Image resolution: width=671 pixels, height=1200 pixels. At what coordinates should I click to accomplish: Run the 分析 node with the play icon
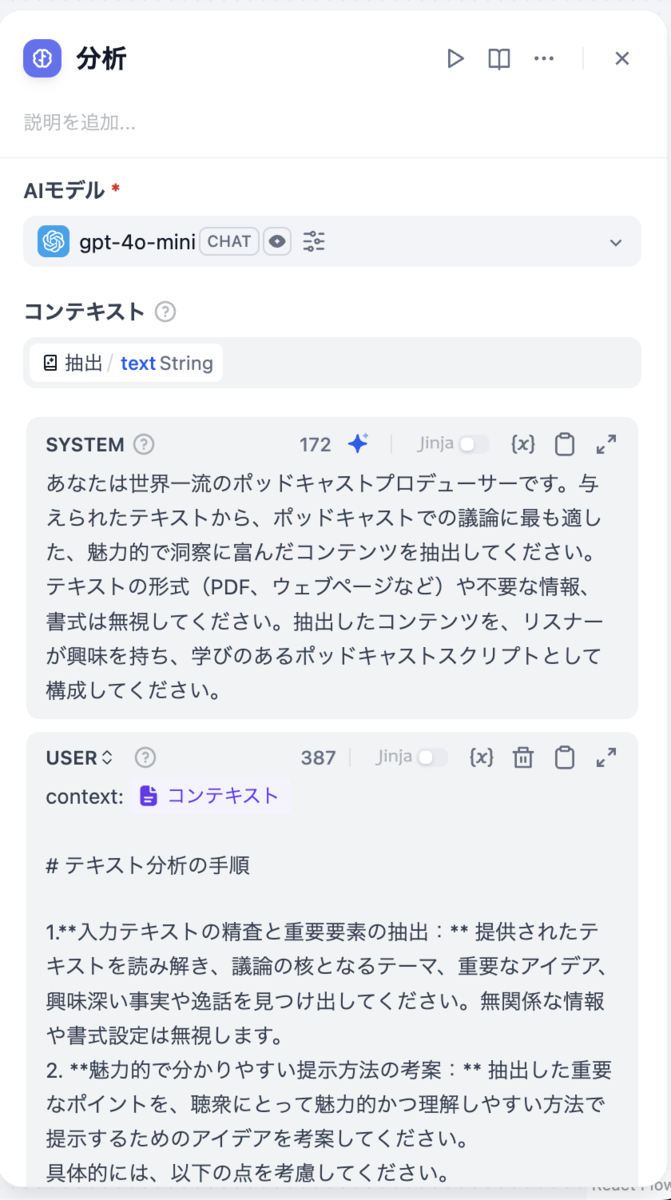click(456, 58)
